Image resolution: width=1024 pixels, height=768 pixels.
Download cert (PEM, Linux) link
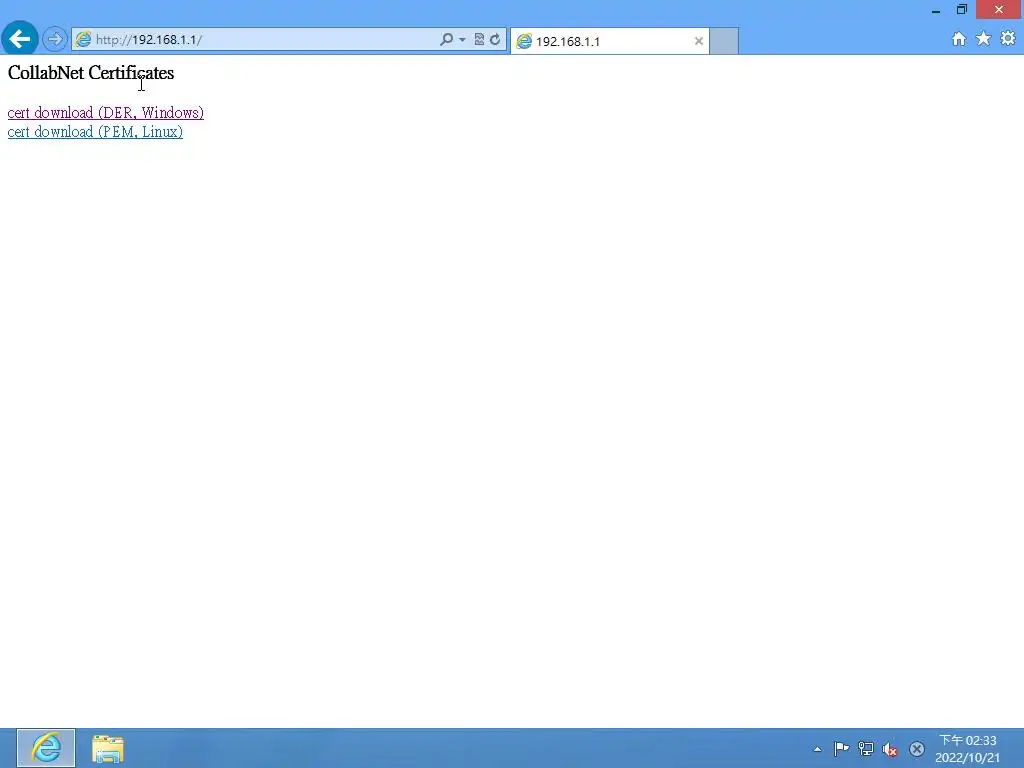click(x=95, y=132)
